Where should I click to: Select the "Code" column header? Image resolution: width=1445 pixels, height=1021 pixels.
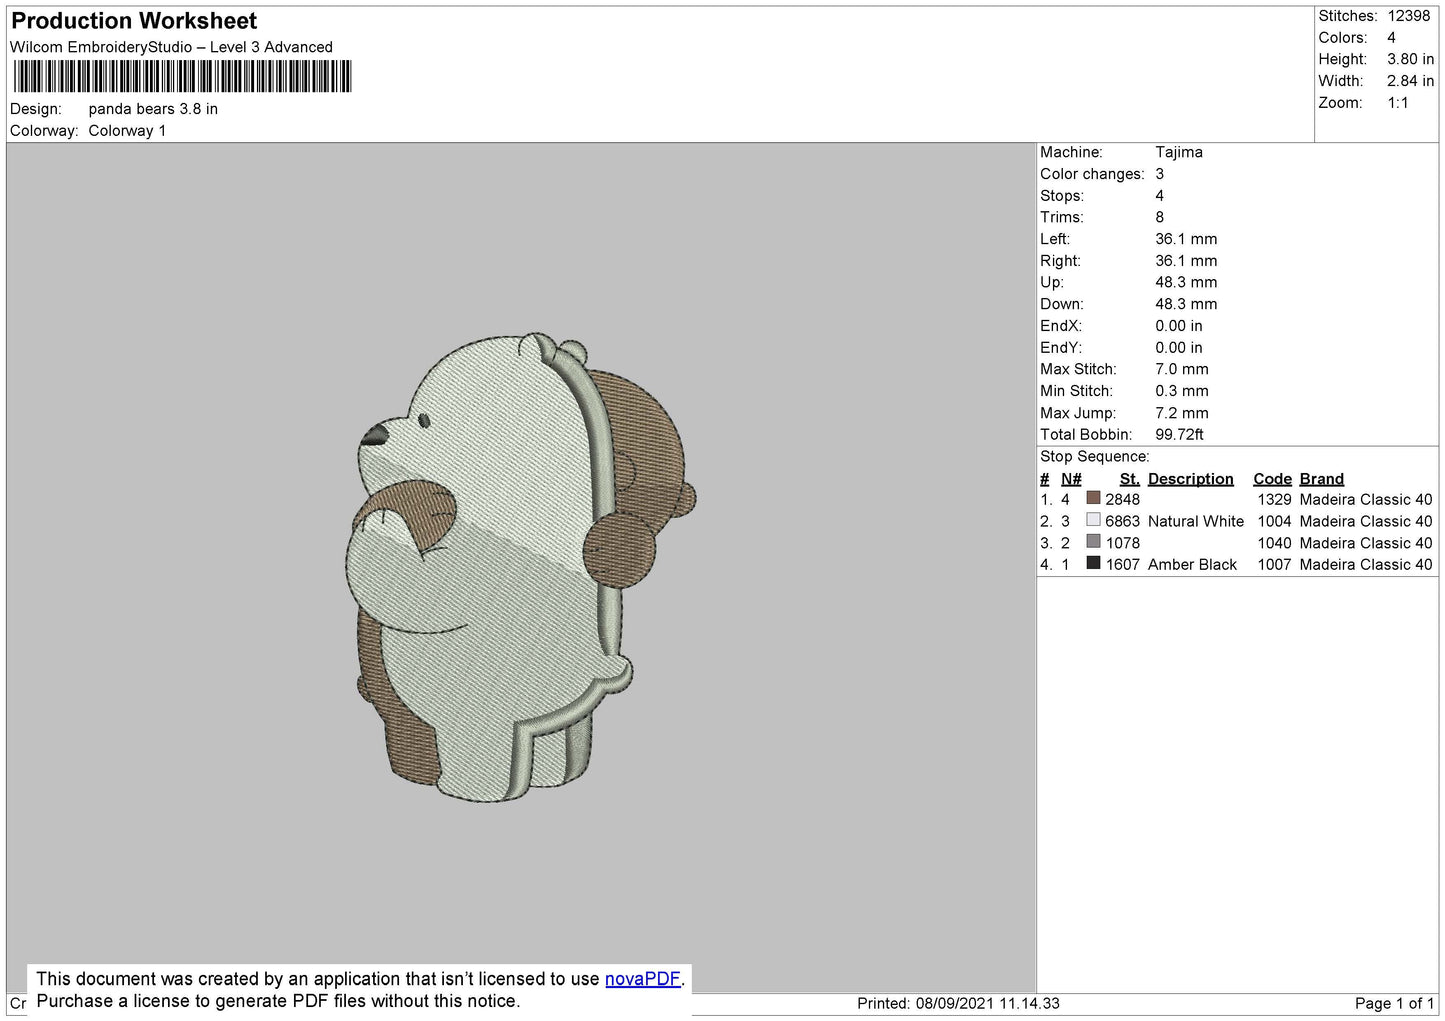[1273, 479]
